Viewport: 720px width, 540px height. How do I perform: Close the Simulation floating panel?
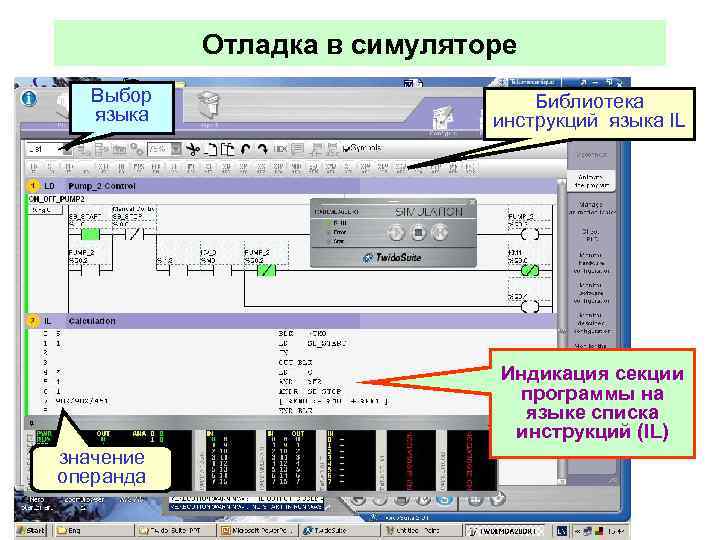click(x=472, y=202)
